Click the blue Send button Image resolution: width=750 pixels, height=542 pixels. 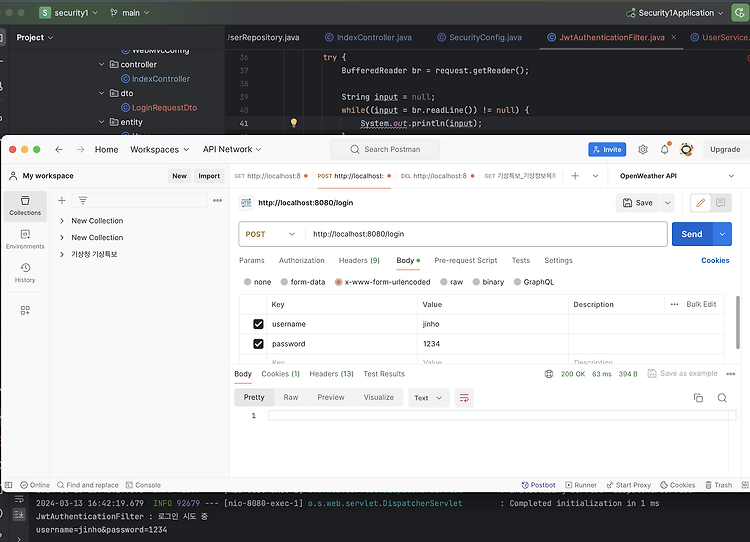(x=692, y=234)
